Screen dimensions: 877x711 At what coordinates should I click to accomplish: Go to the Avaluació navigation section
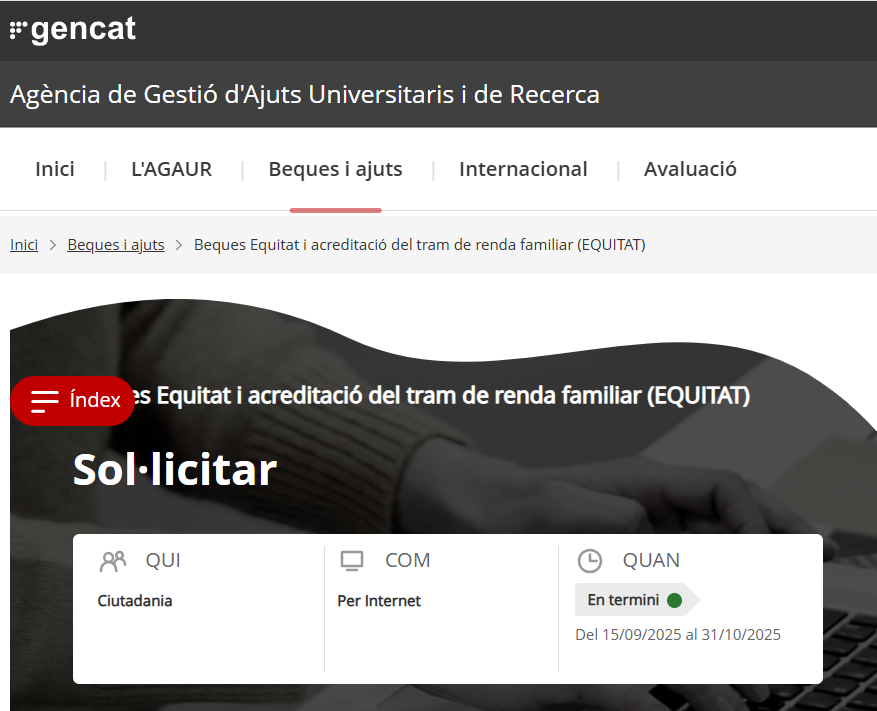tap(690, 169)
